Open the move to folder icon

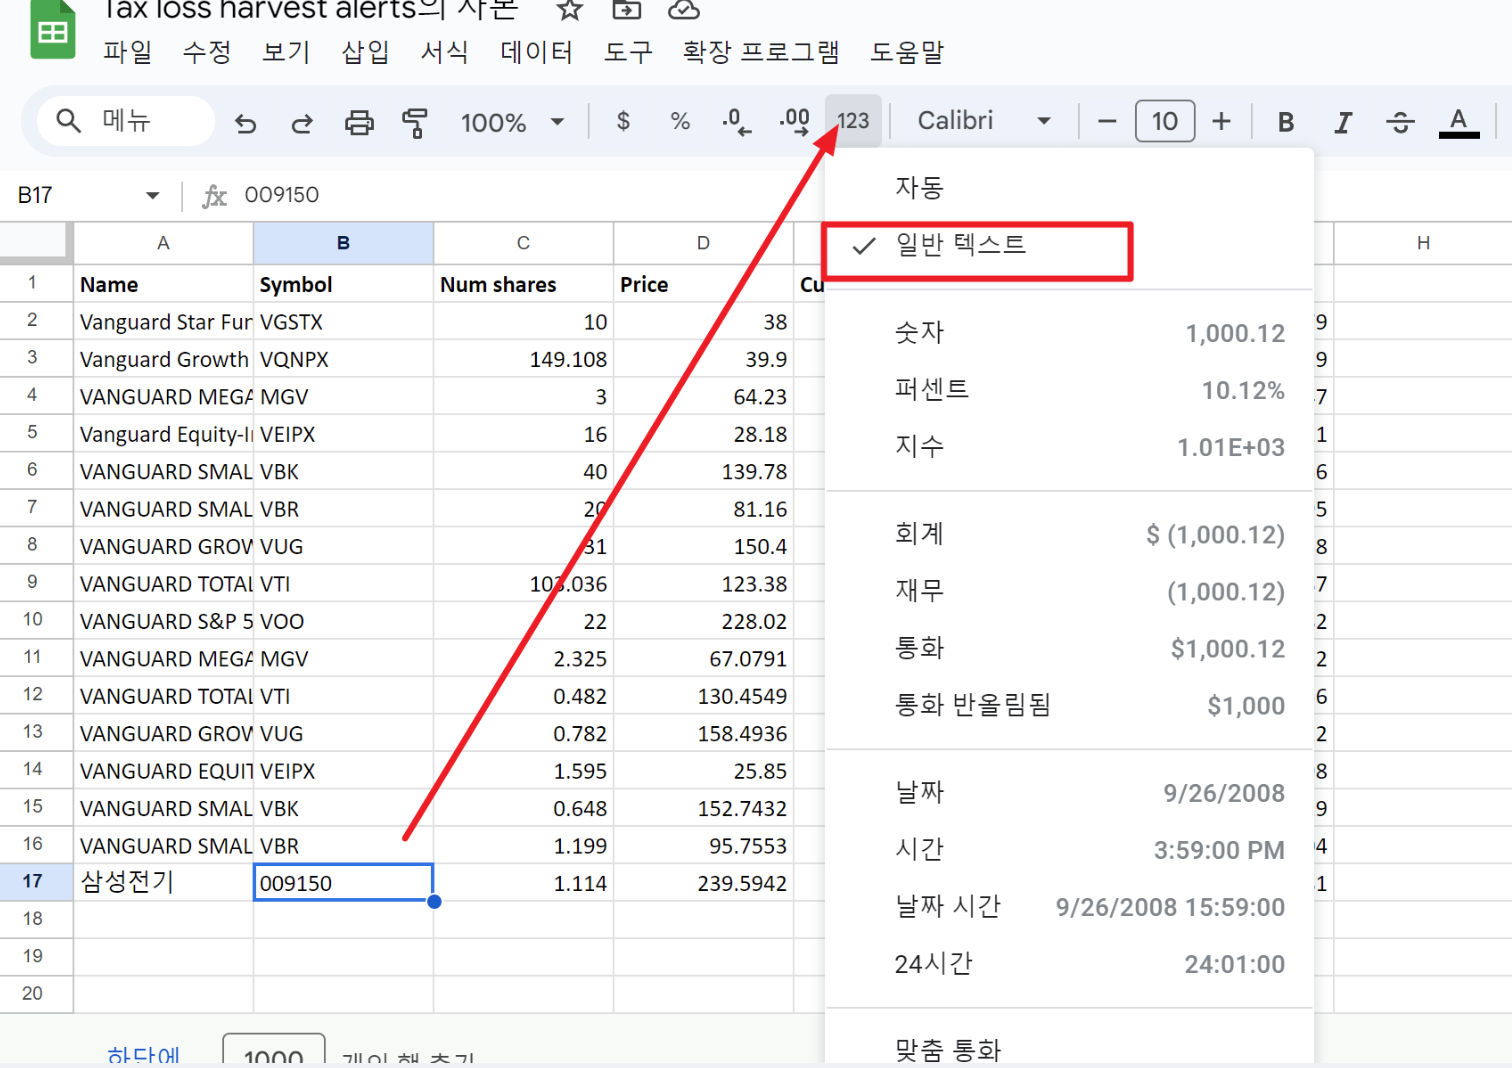pos(627,10)
